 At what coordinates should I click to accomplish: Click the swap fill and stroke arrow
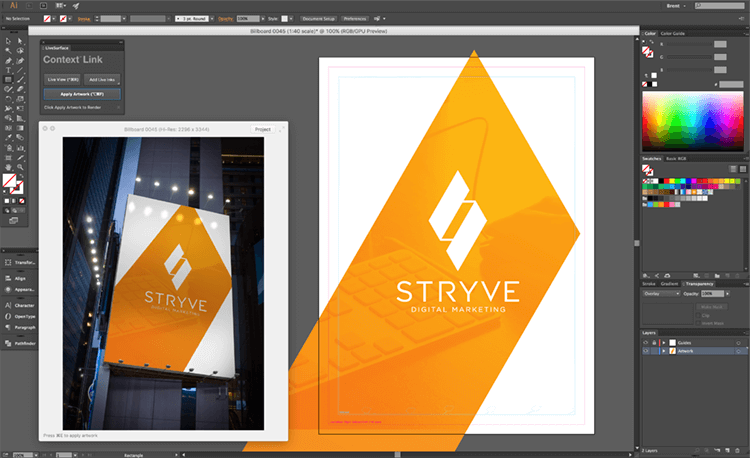21,176
